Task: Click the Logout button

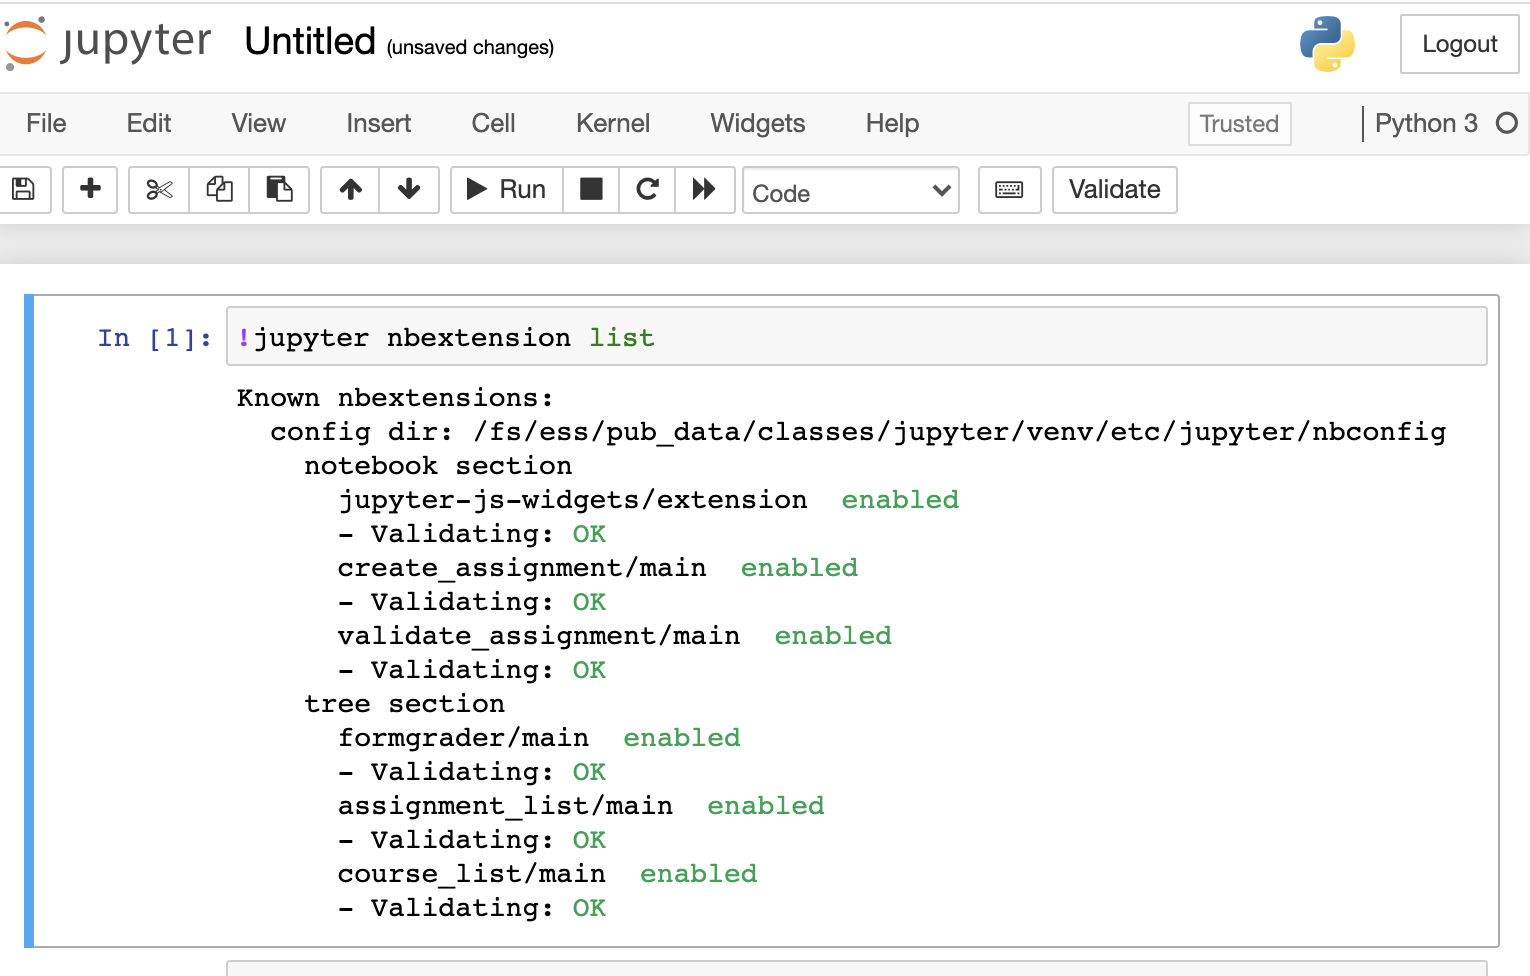Action: click(x=1459, y=44)
